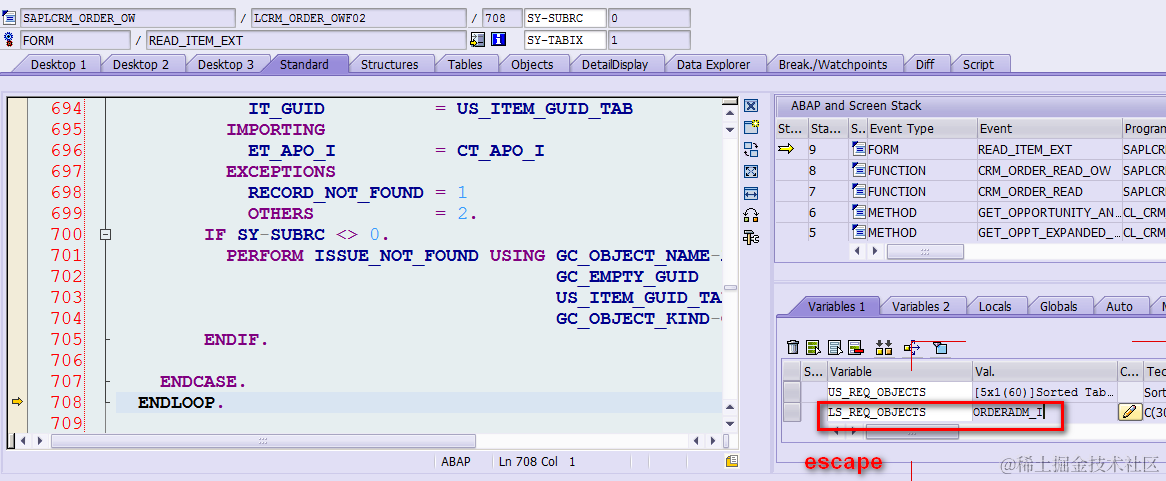This screenshot has height=481, width=1166.
Task: Click the READ_ITEM_EXT event name field
Action: [x=306, y=40]
